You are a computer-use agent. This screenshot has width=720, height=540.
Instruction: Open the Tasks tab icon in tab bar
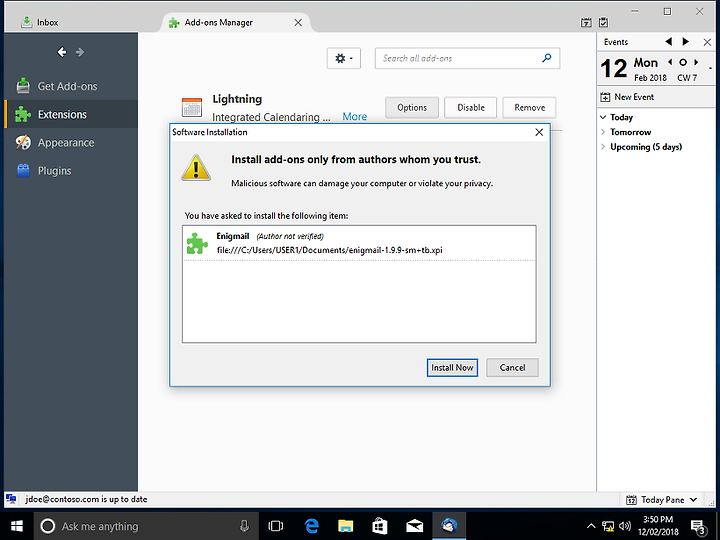603,22
